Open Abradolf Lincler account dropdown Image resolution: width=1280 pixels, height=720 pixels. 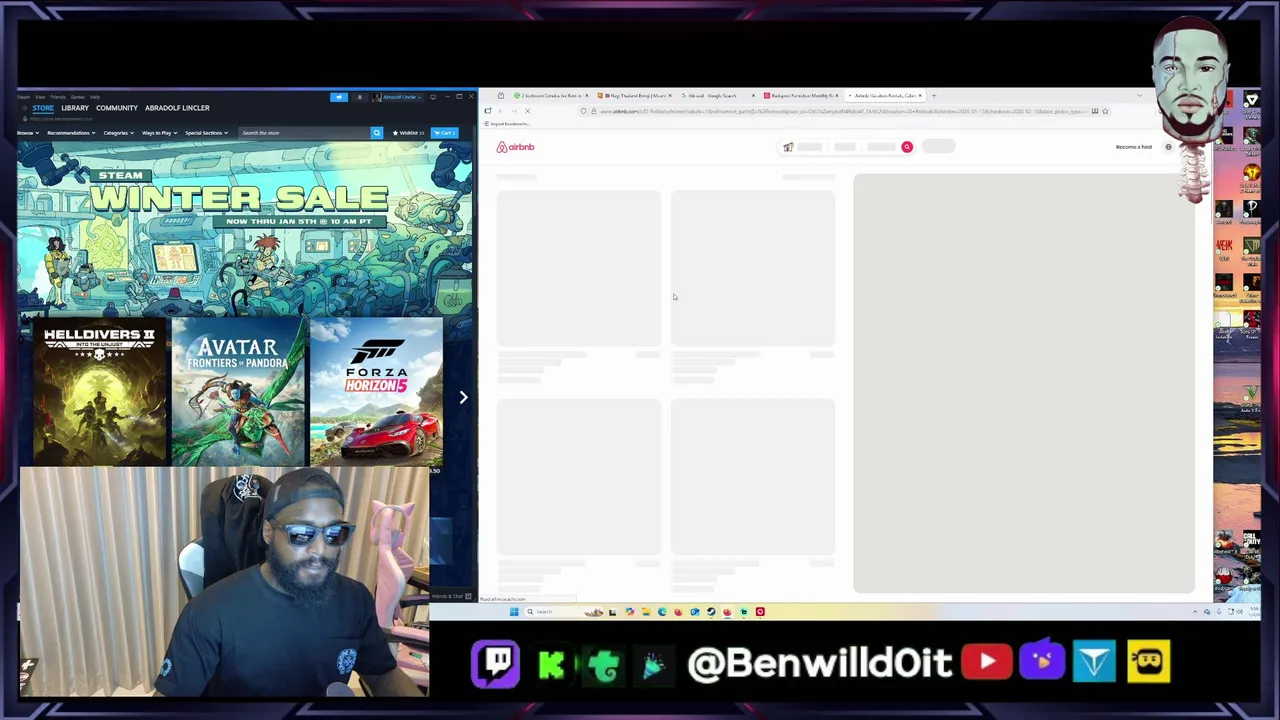pyautogui.click(x=399, y=97)
